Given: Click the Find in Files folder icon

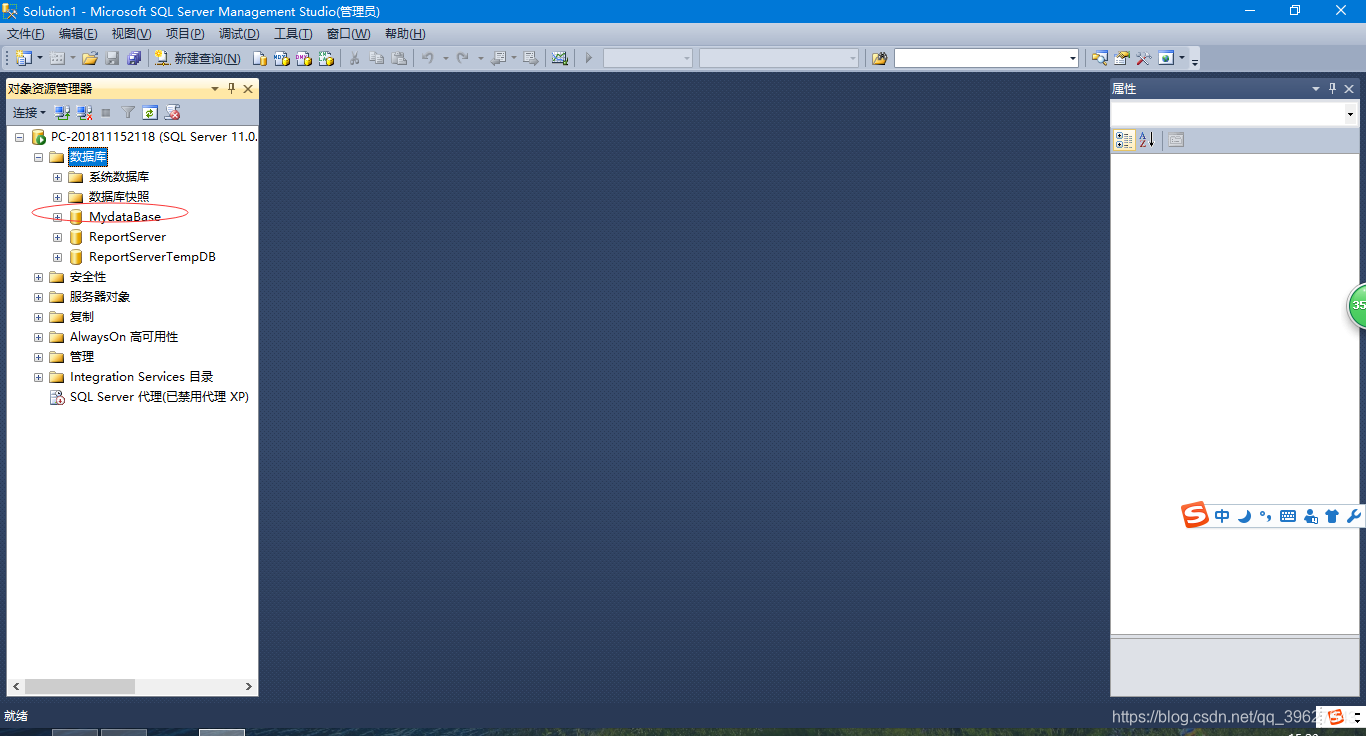Looking at the screenshot, I should point(879,58).
